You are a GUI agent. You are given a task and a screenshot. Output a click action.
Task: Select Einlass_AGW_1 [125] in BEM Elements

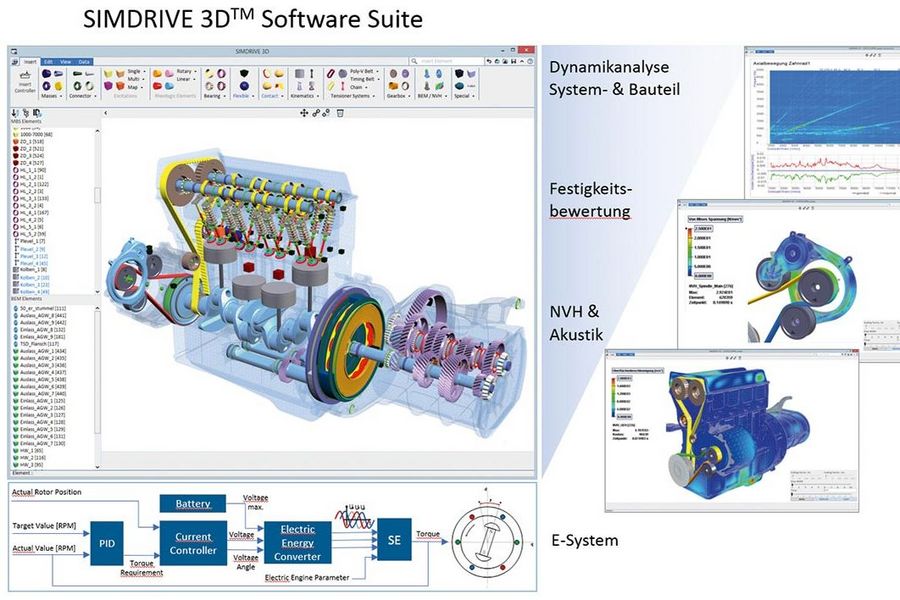click(x=39, y=401)
